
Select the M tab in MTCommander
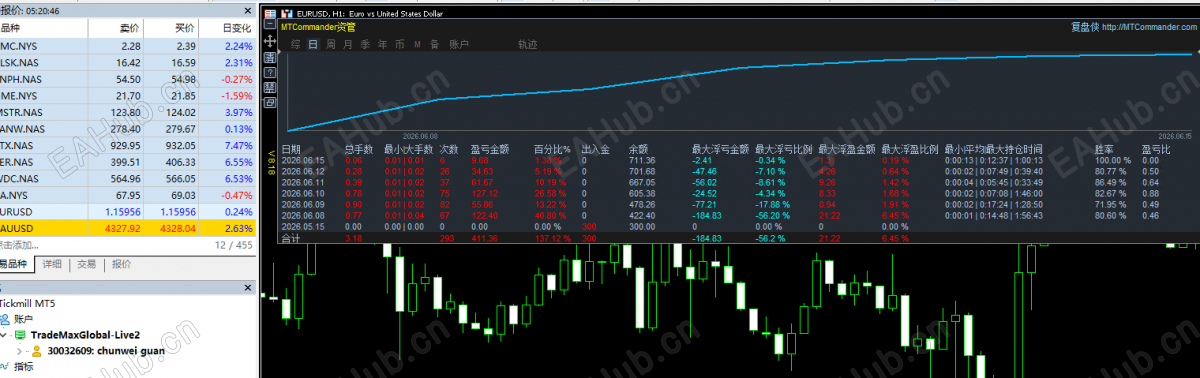coord(418,45)
